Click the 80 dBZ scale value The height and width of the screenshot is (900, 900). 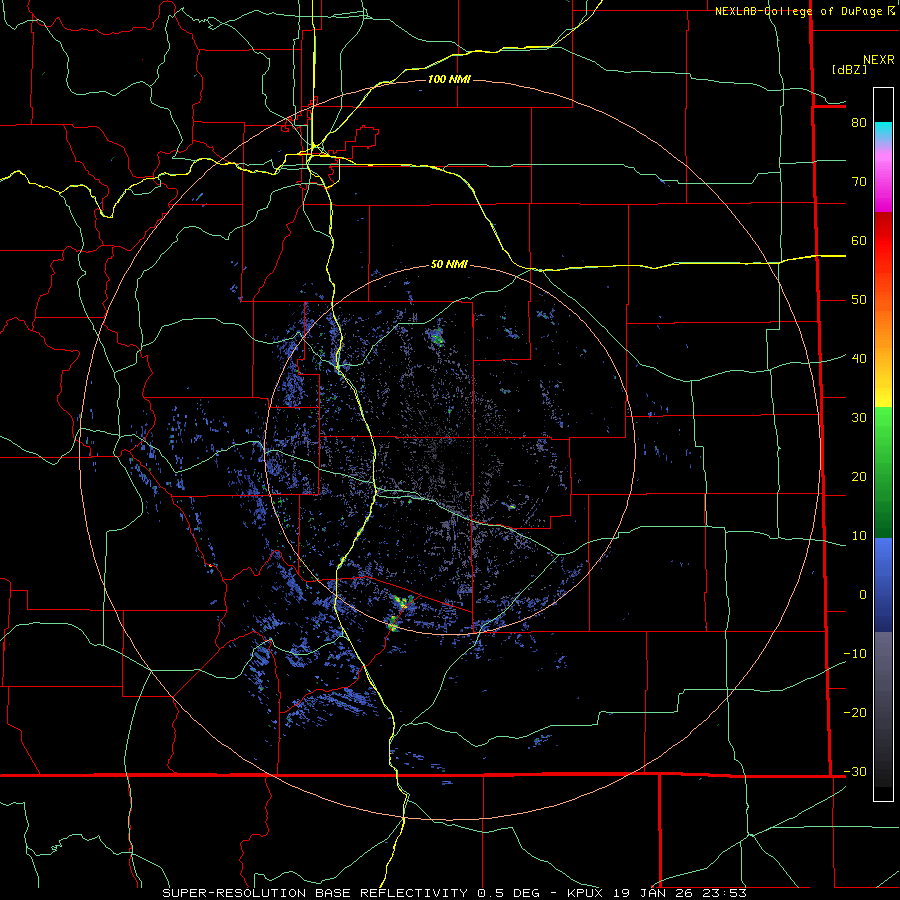[x=859, y=122]
